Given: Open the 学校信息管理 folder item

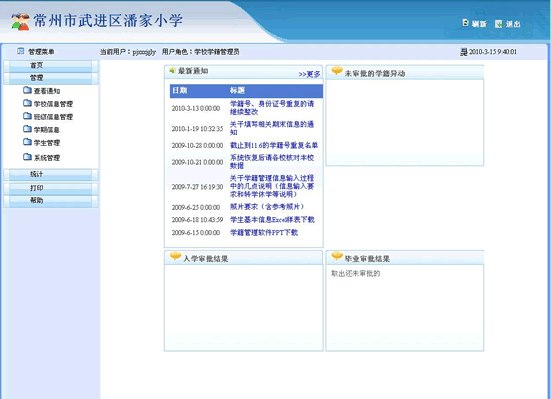Looking at the screenshot, I should [48, 104].
